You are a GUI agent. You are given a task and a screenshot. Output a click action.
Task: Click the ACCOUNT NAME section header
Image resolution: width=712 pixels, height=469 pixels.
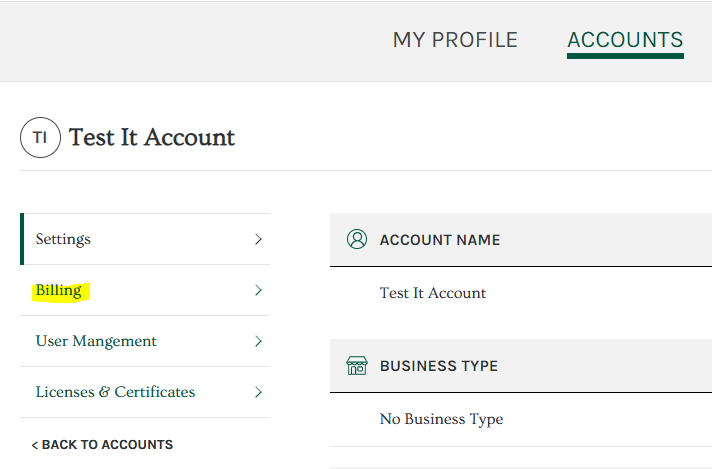[521, 240]
